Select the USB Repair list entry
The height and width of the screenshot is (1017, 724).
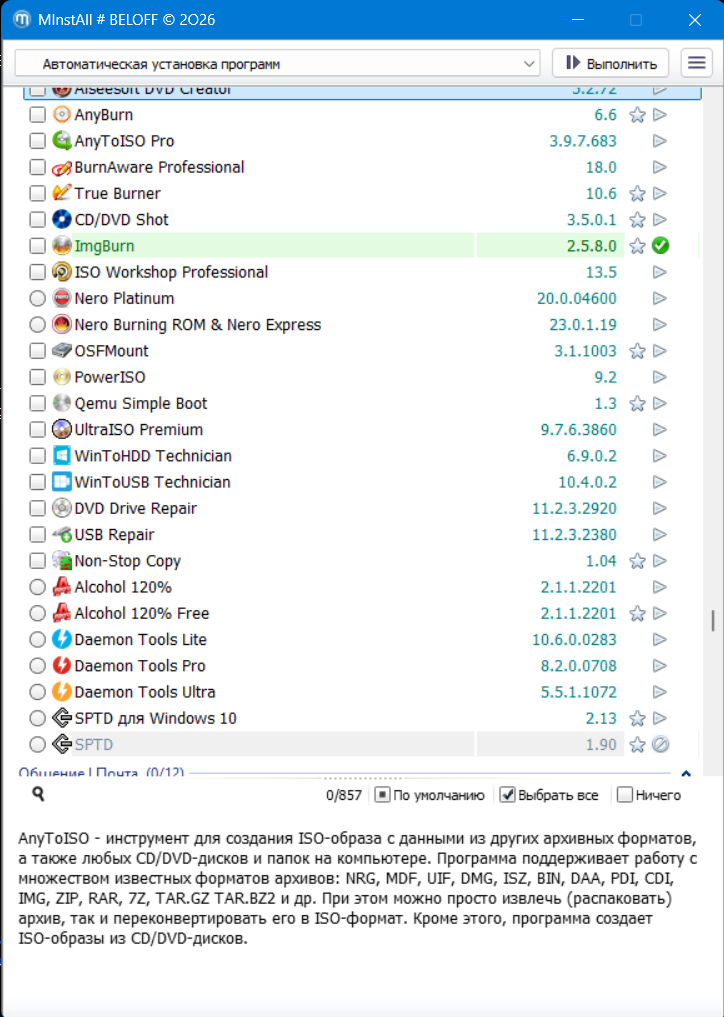click(362, 534)
